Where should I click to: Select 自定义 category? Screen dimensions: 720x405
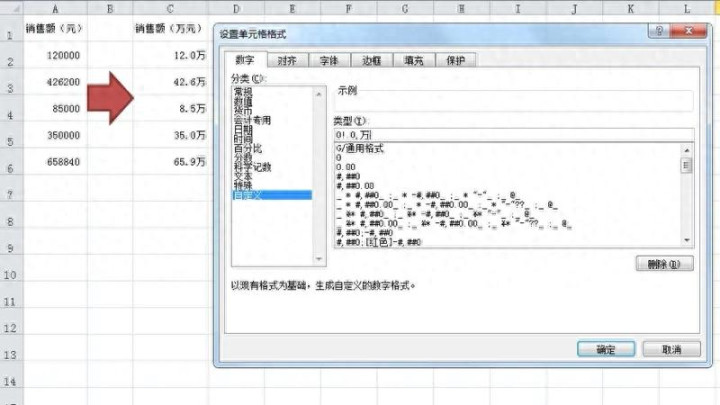[x=272, y=195]
